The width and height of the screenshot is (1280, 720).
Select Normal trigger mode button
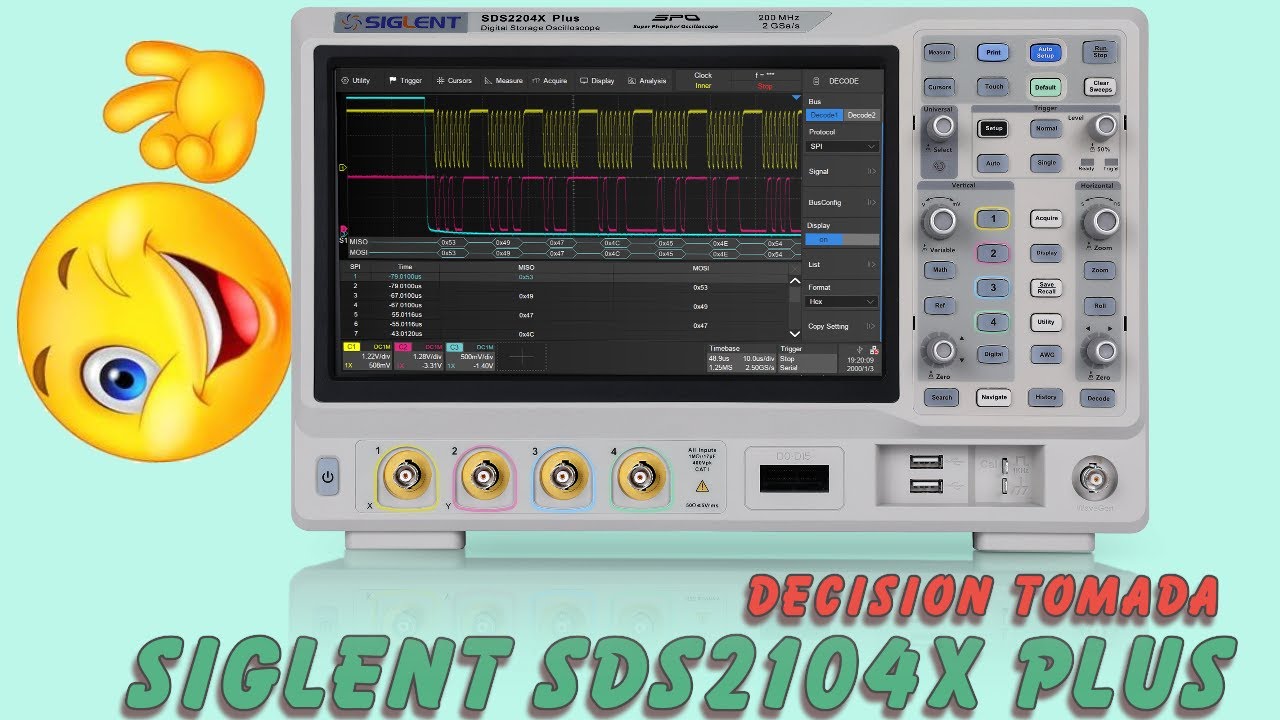tap(1046, 129)
